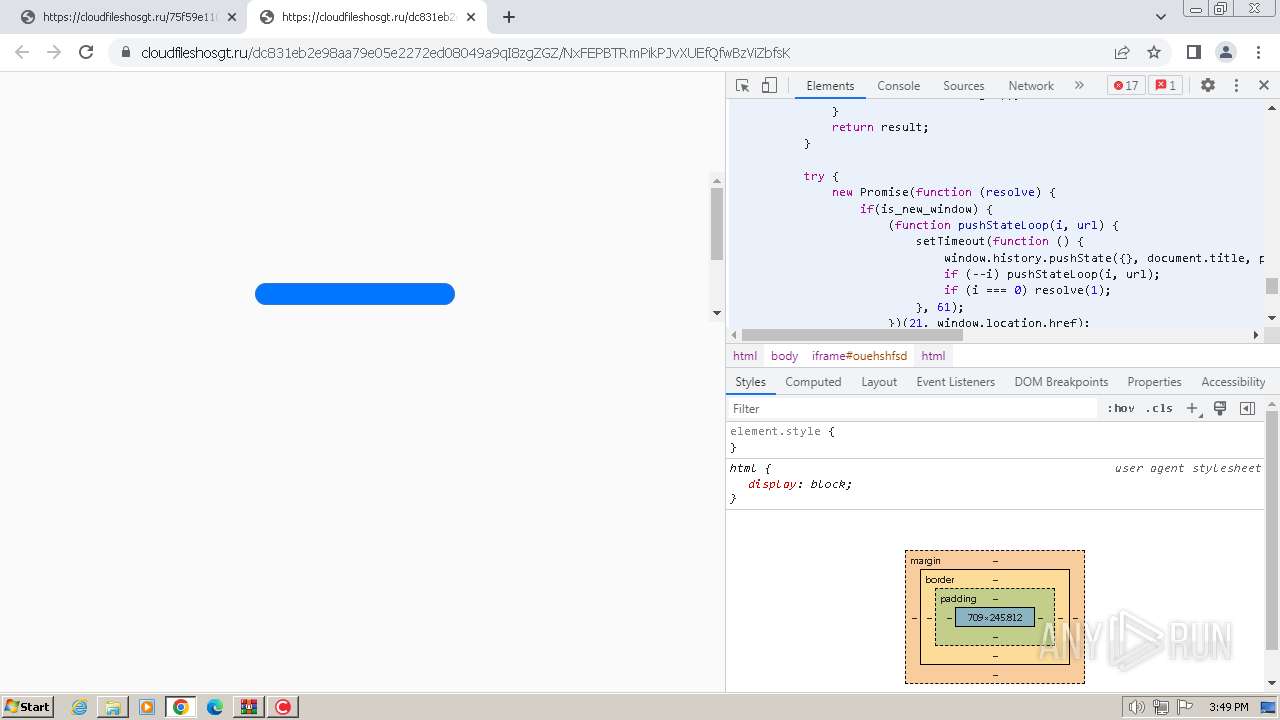This screenshot has height=720, width=1280.
Task: Open the DOM Breakpoints pane tab
Action: click(1061, 382)
